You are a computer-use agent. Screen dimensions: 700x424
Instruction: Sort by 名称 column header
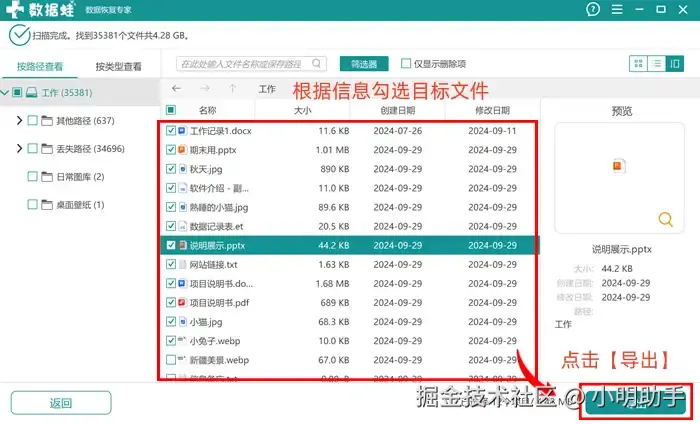(208, 110)
